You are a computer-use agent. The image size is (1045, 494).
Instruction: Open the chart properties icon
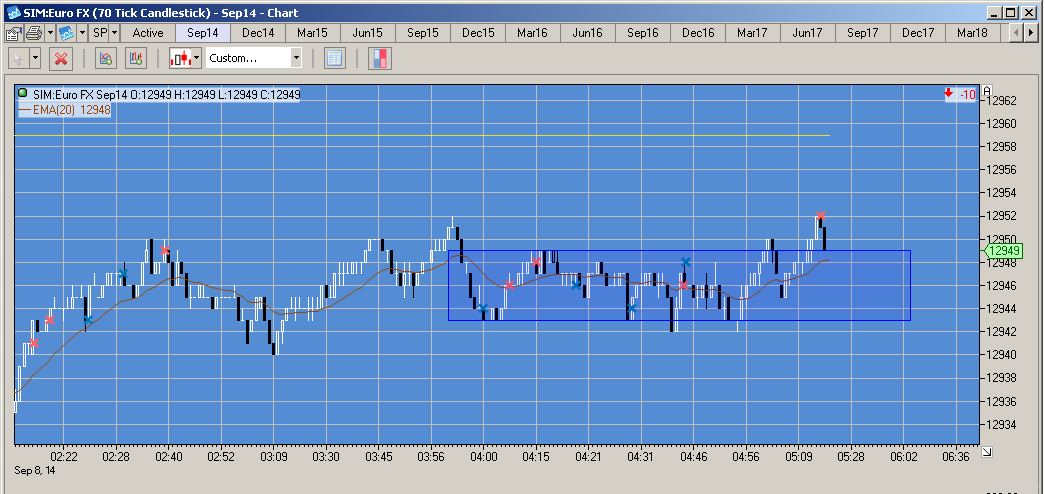[x=15, y=33]
